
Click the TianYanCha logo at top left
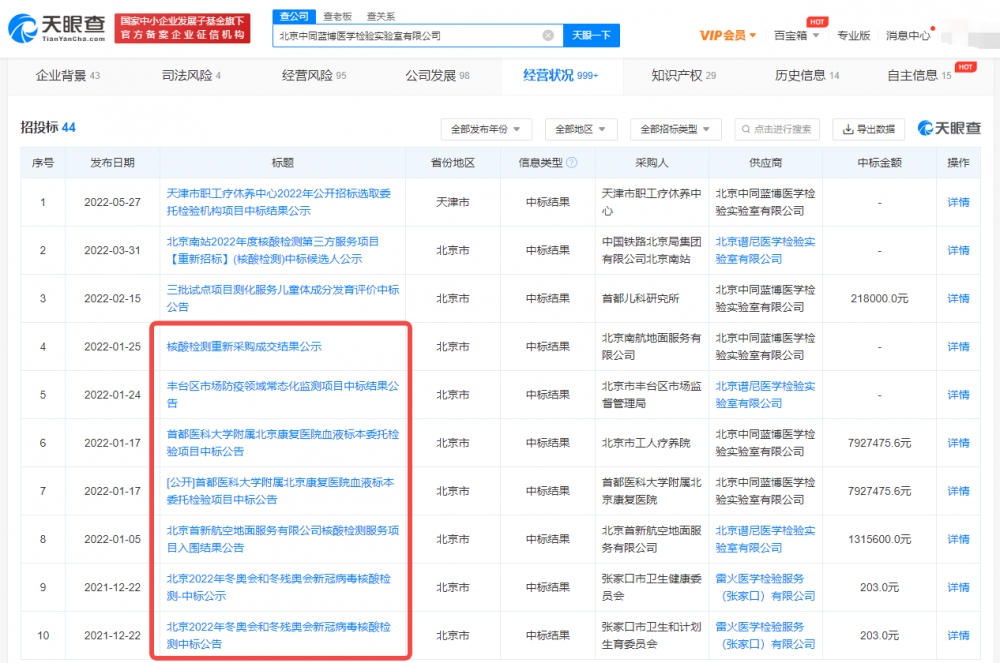pos(56,28)
